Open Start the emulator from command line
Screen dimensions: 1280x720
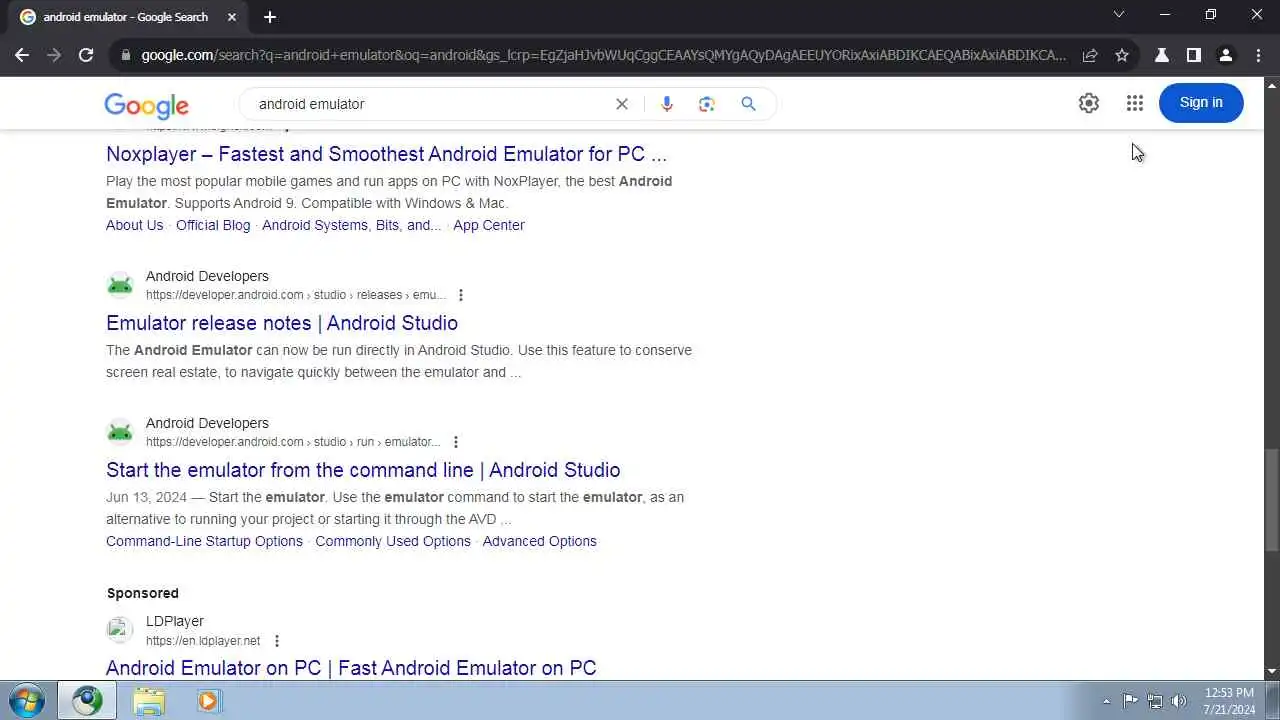(363, 470)
